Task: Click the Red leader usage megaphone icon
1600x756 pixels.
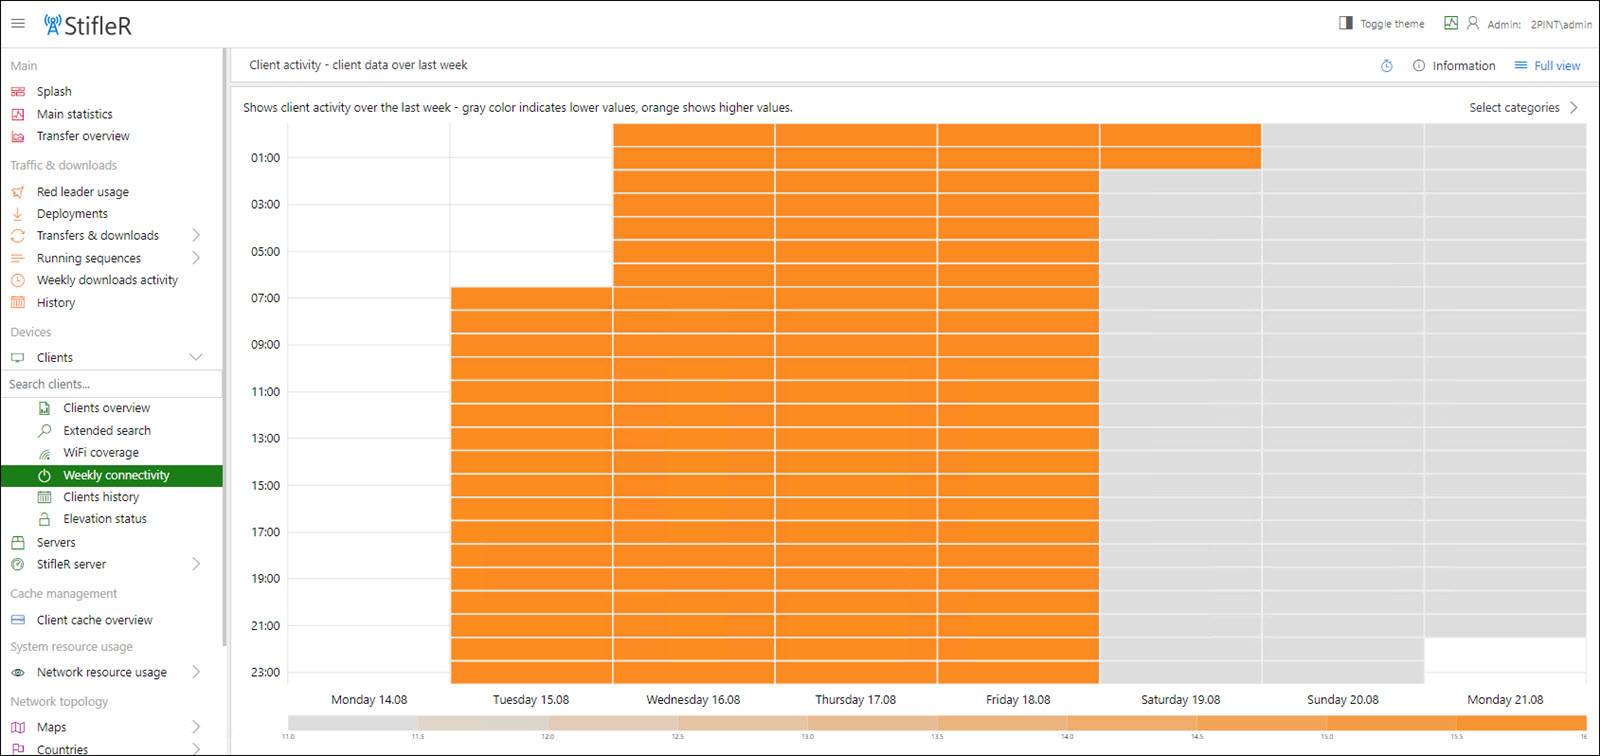Action: coord(17,192)
